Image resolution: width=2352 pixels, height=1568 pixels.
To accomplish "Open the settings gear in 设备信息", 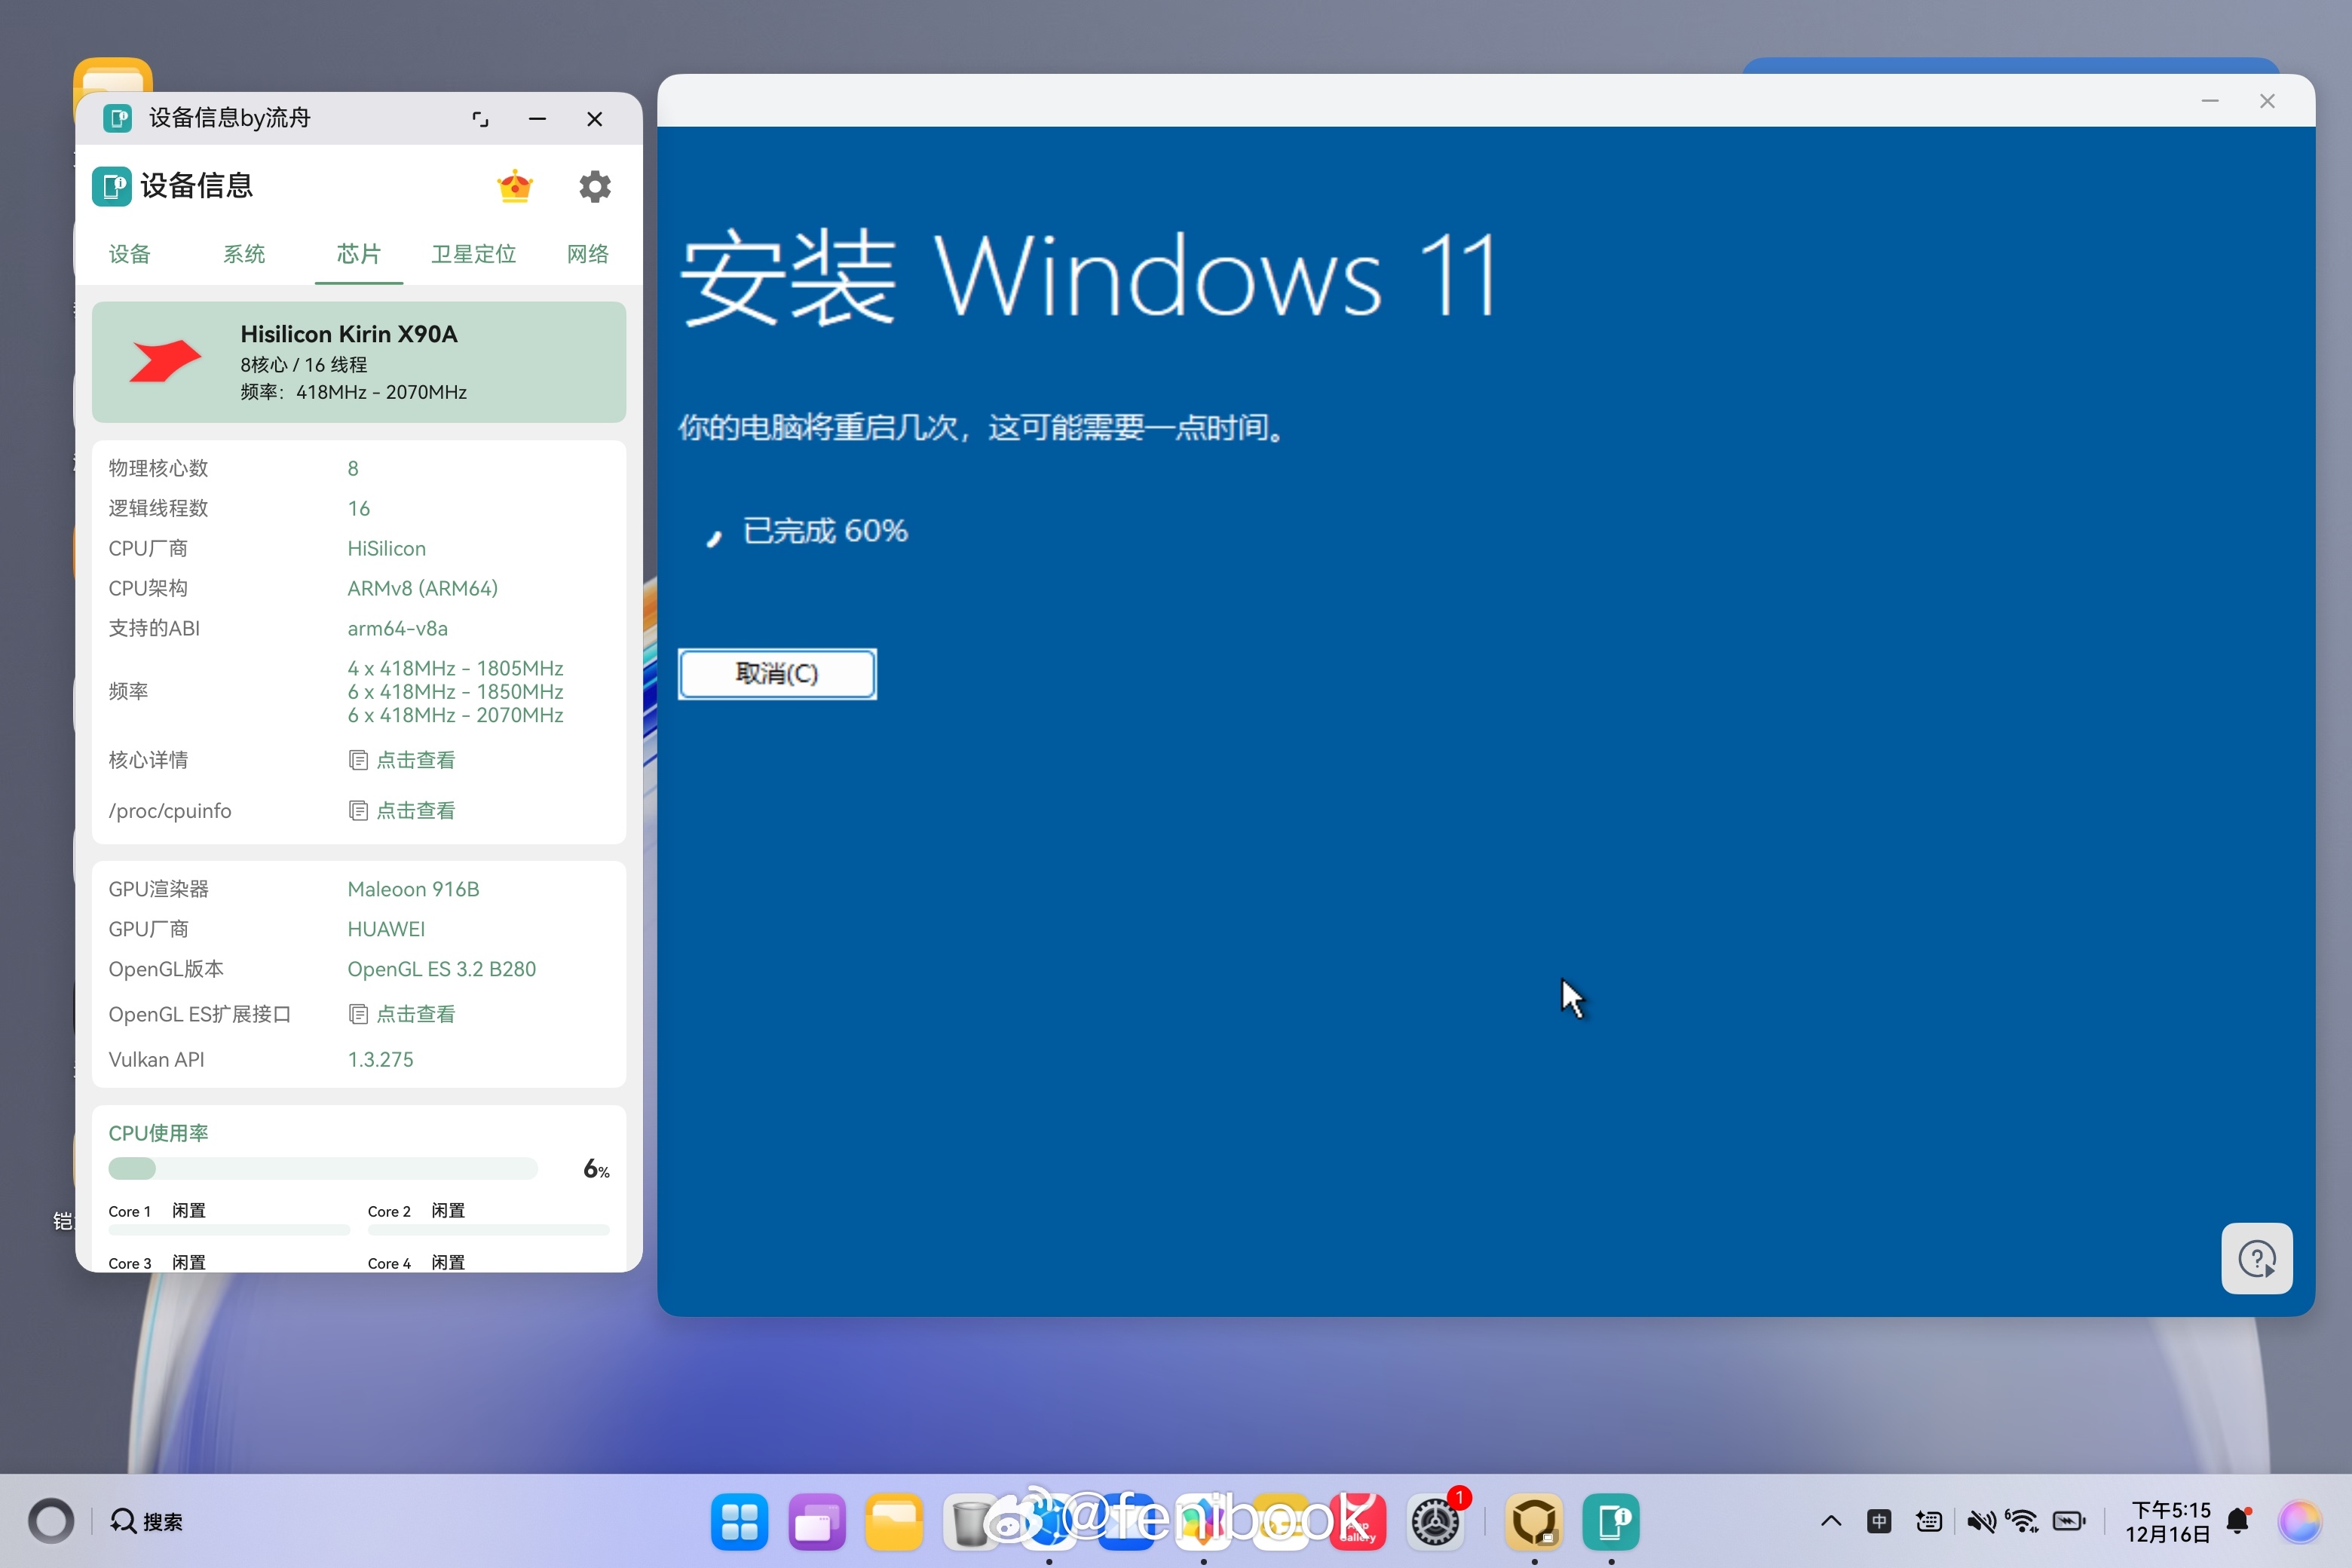I will (594, 186).
